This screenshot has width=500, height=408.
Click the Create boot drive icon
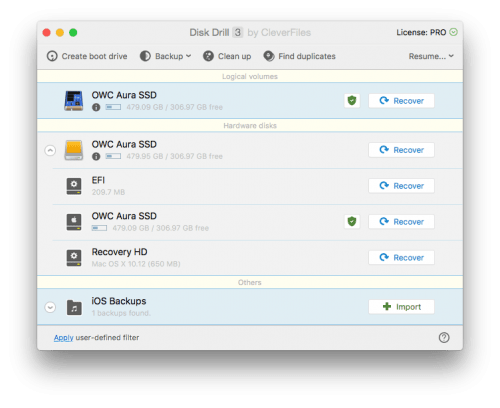(52, 56)
